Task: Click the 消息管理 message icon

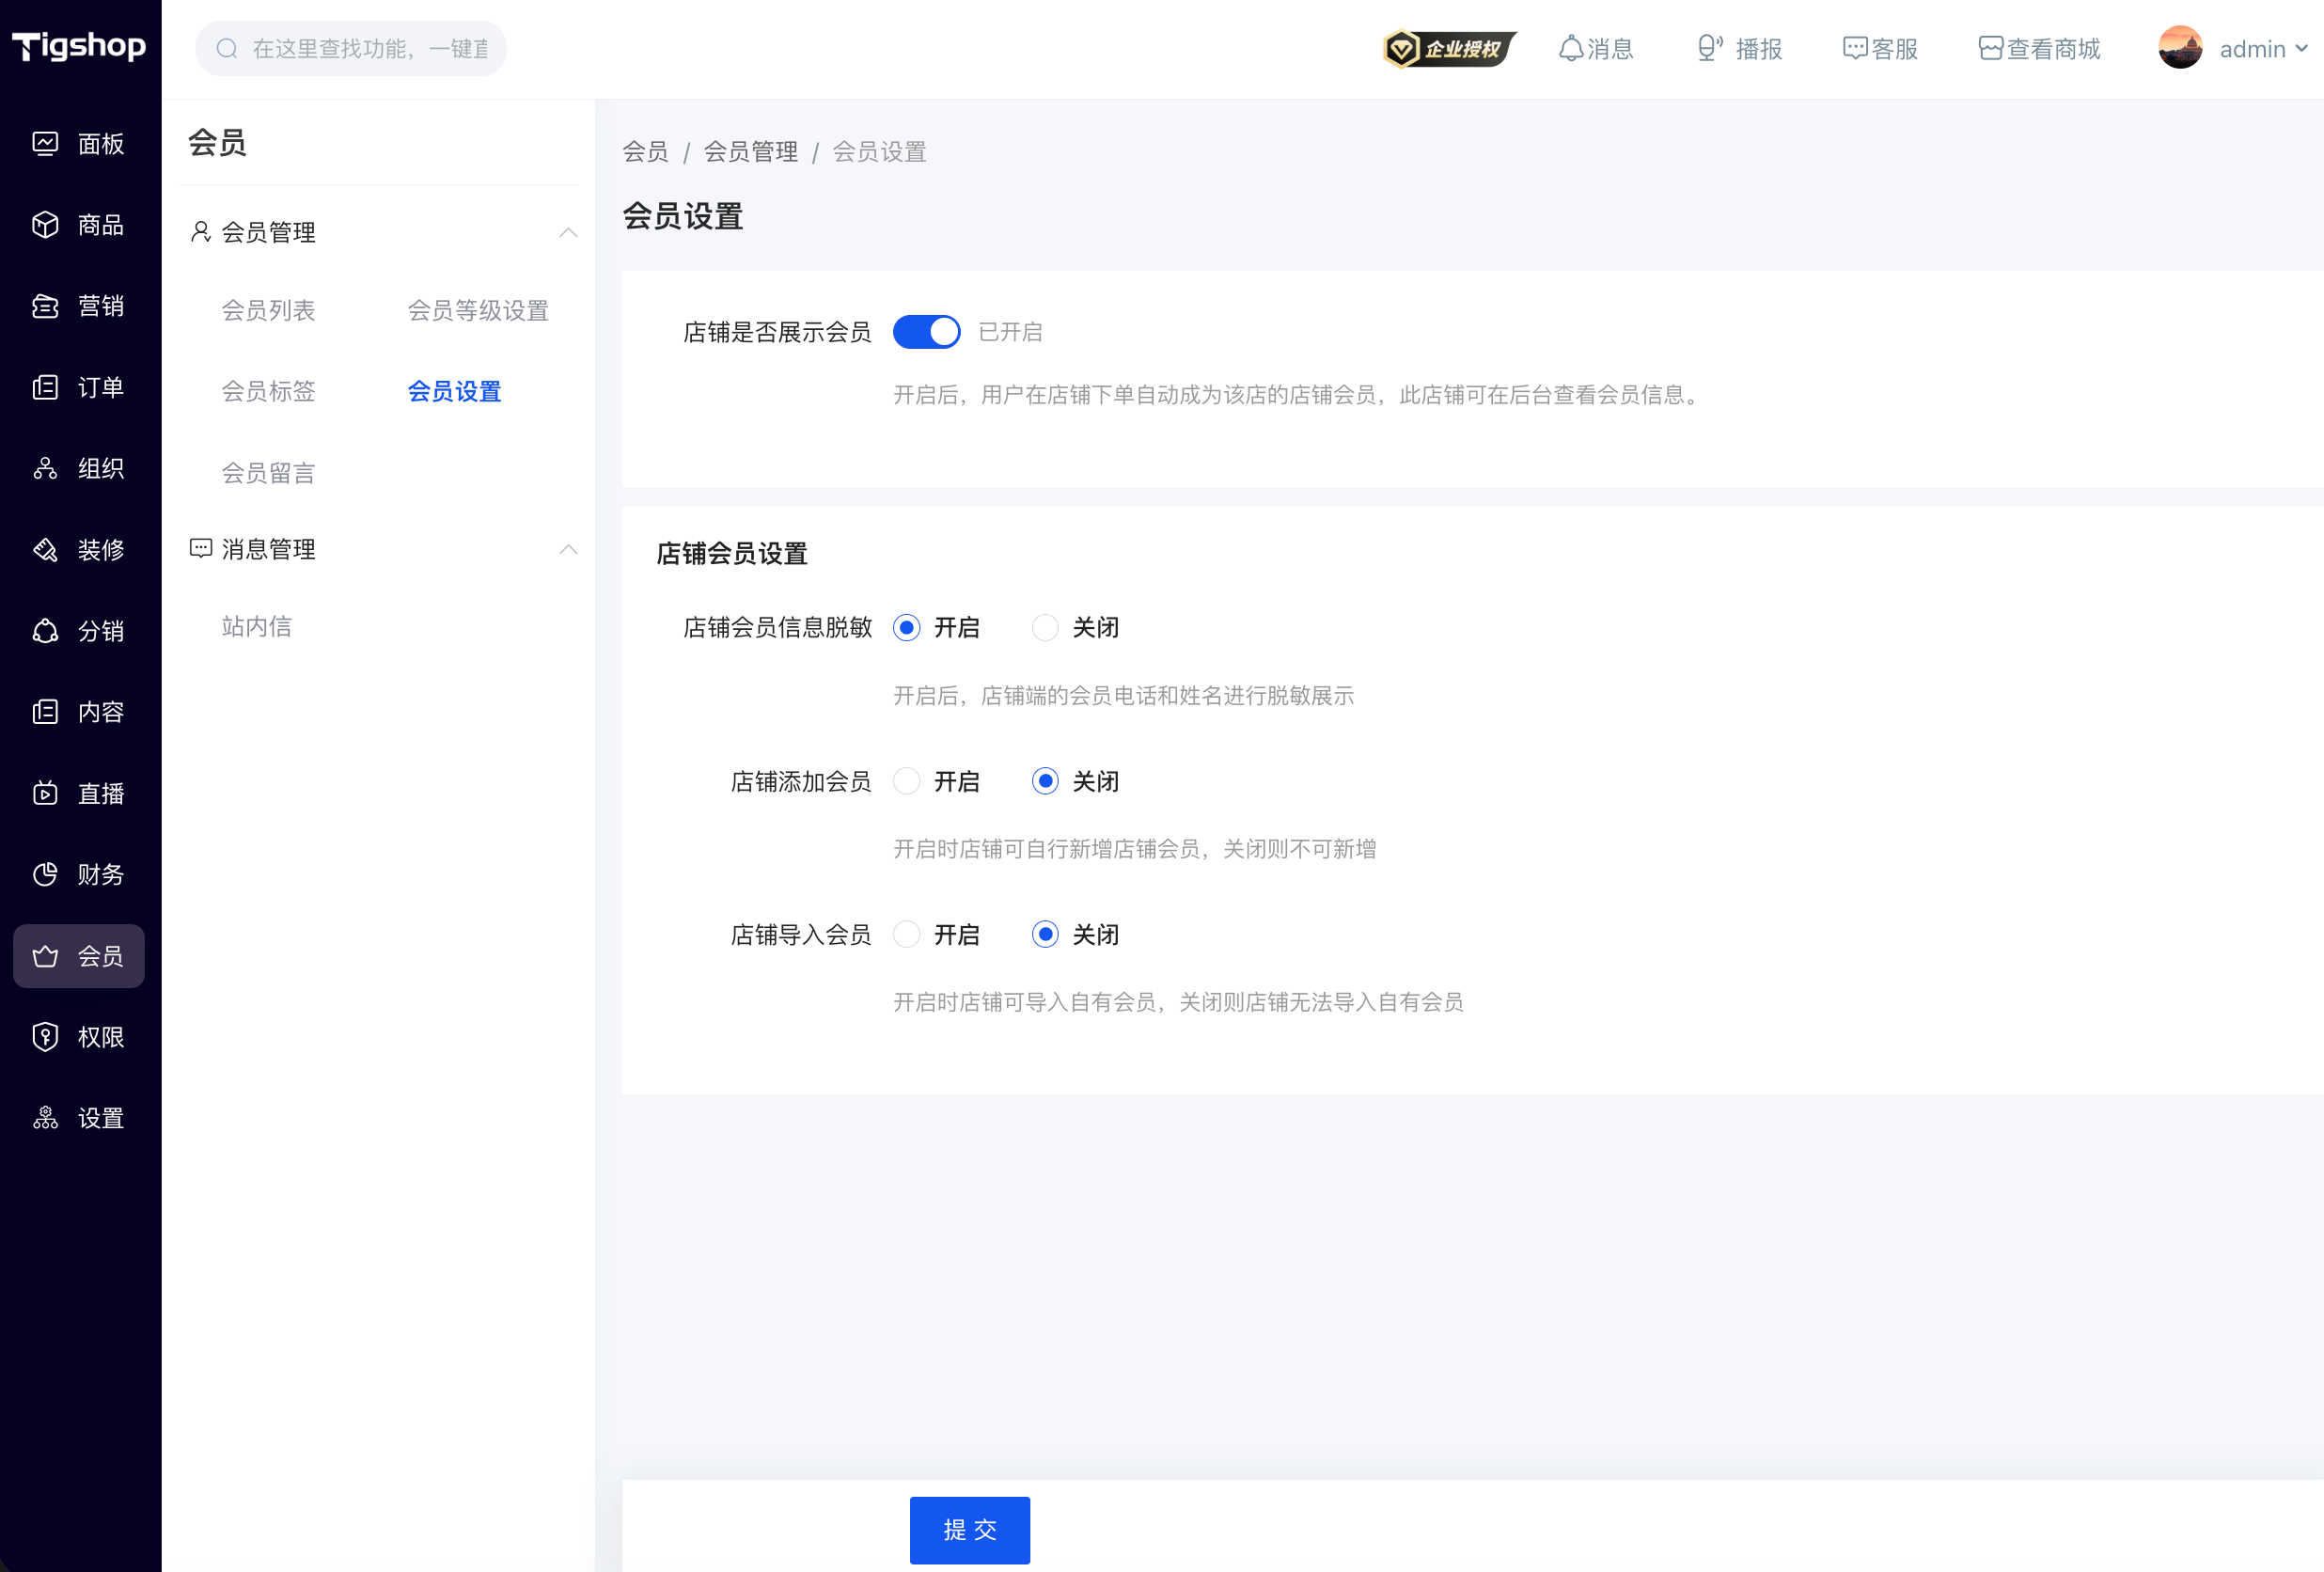Action: point(201,548)
